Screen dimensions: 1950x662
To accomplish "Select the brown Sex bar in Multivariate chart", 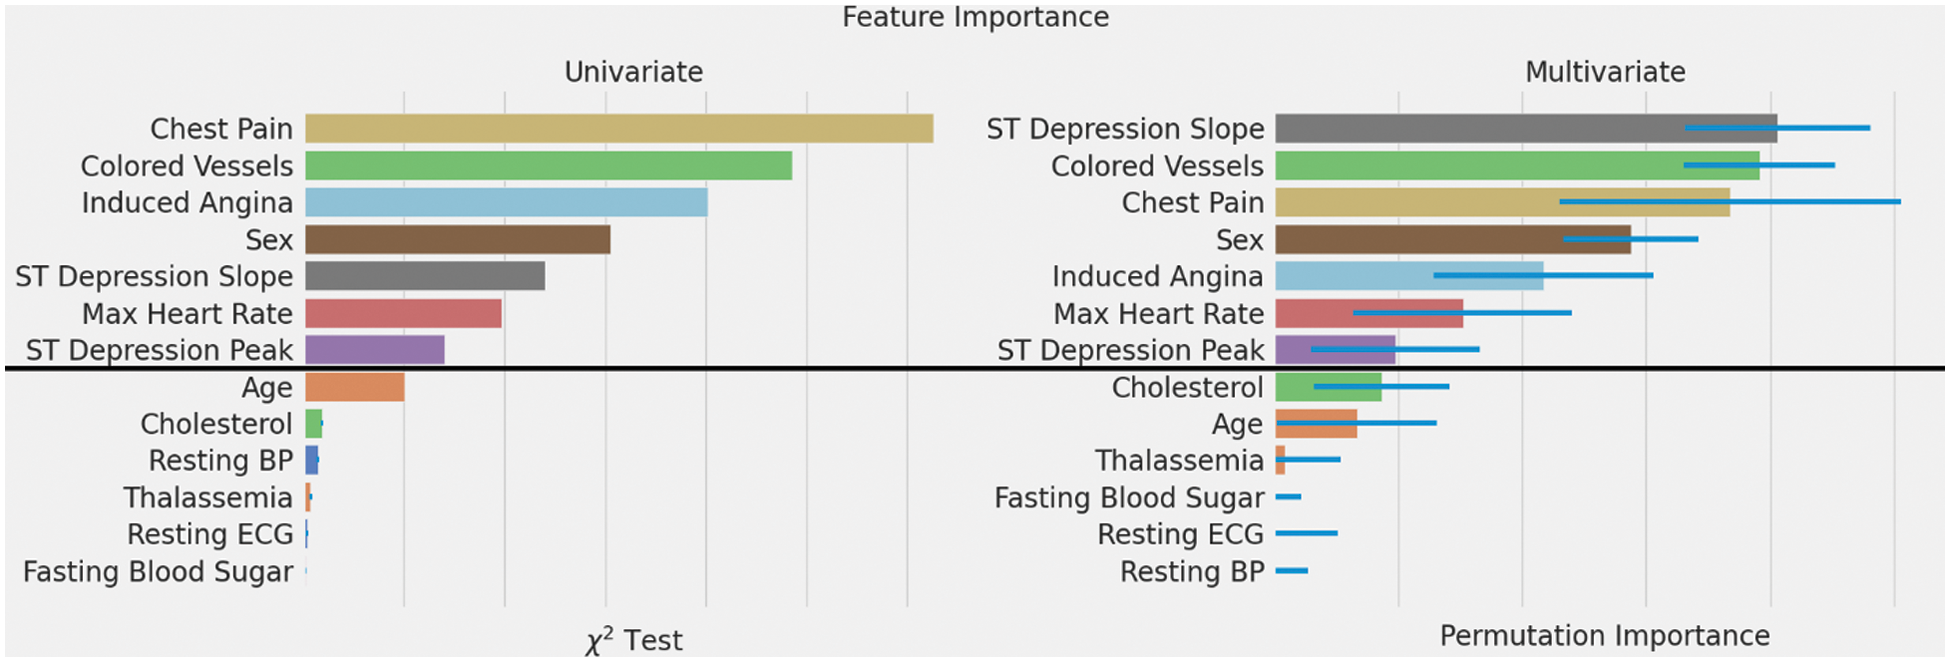I will (x=1420, y=239).
